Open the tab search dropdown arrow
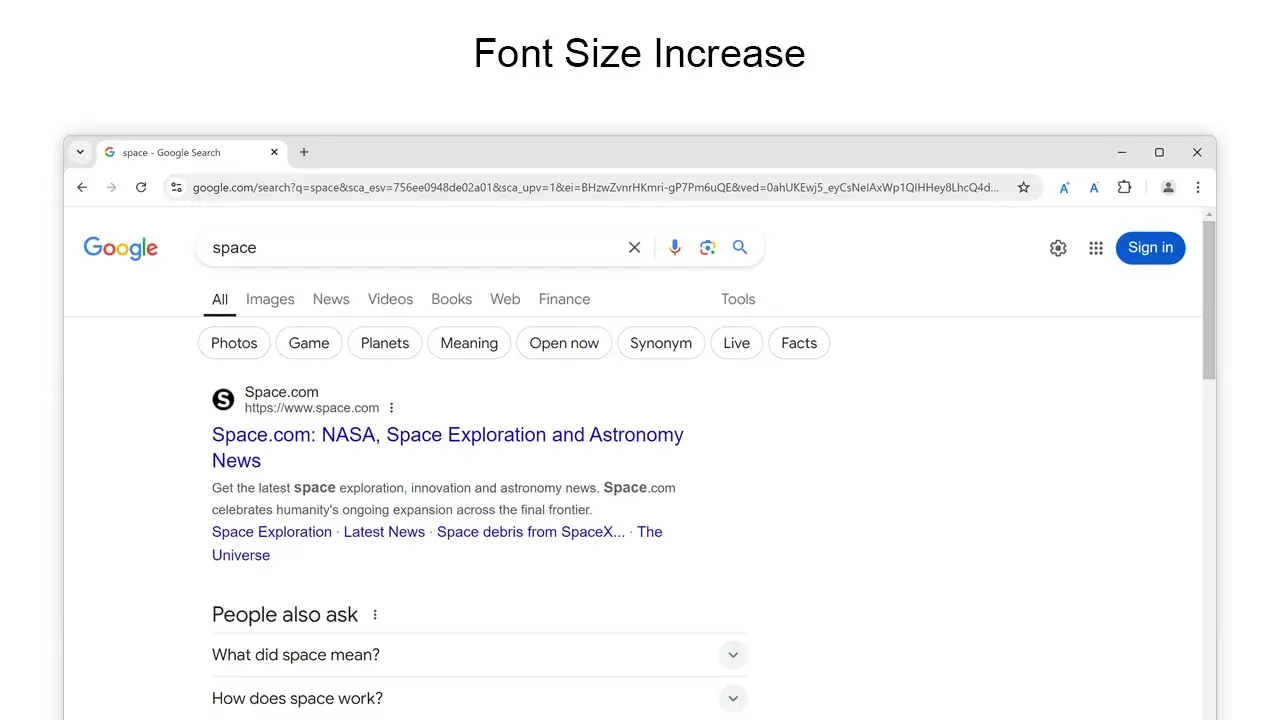1280x720 pixels. pyautogui.click(x=80, y=152)
